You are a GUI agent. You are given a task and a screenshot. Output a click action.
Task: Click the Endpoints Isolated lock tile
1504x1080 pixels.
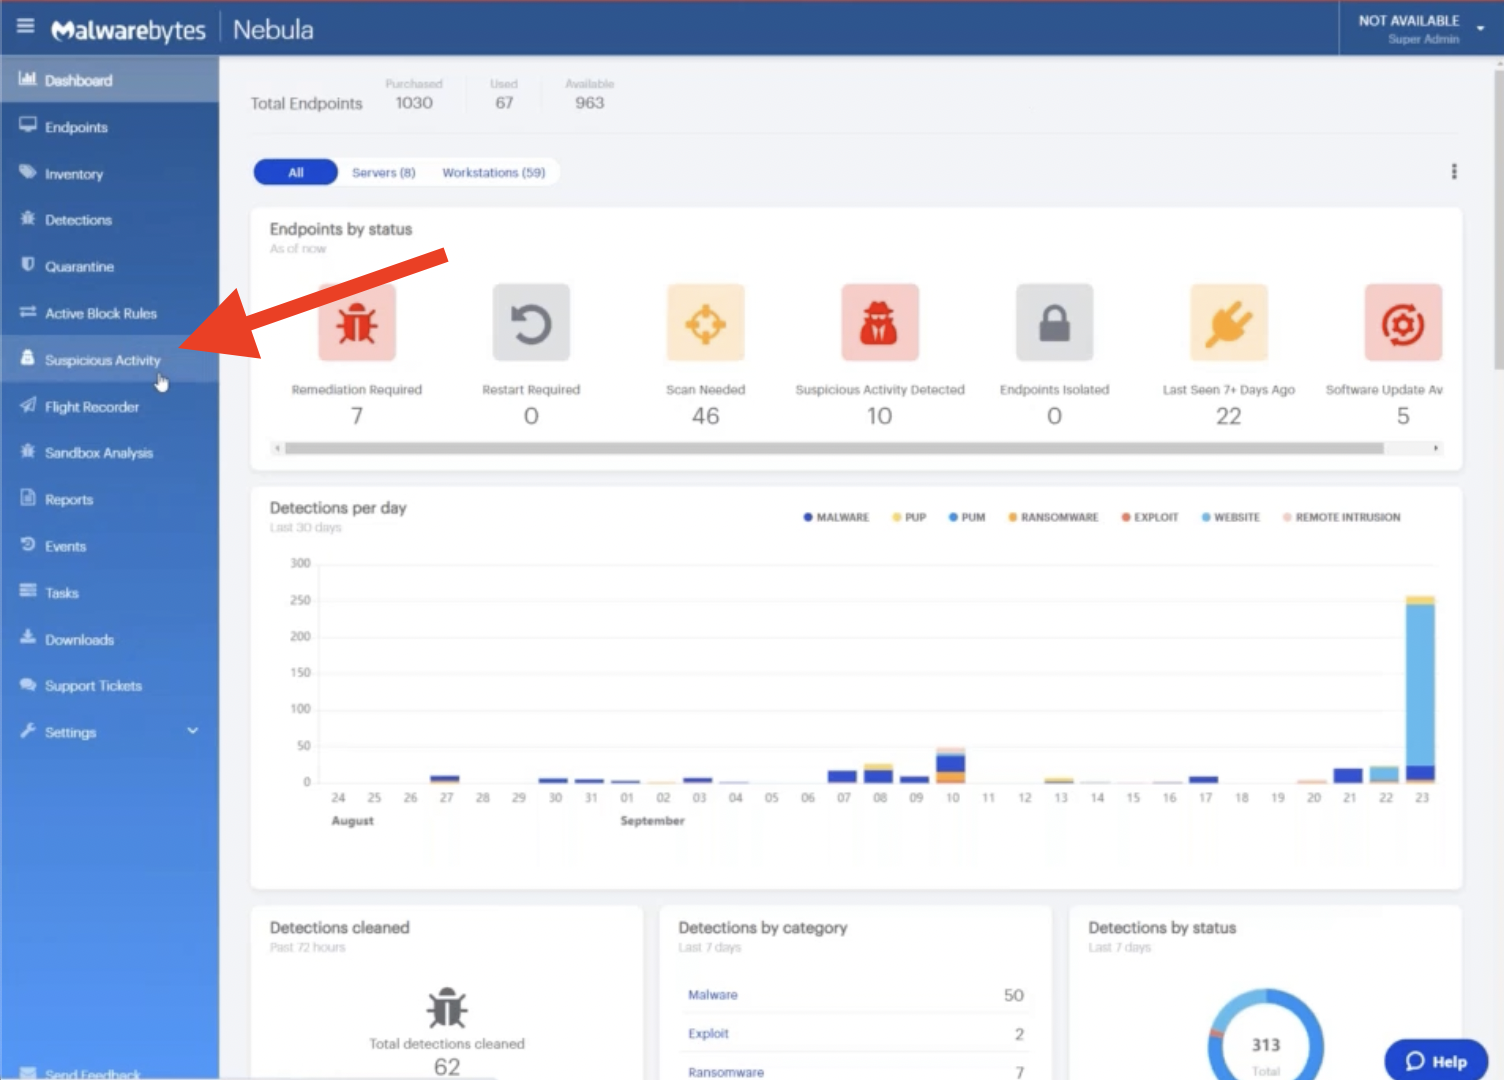coord(1055,322)
